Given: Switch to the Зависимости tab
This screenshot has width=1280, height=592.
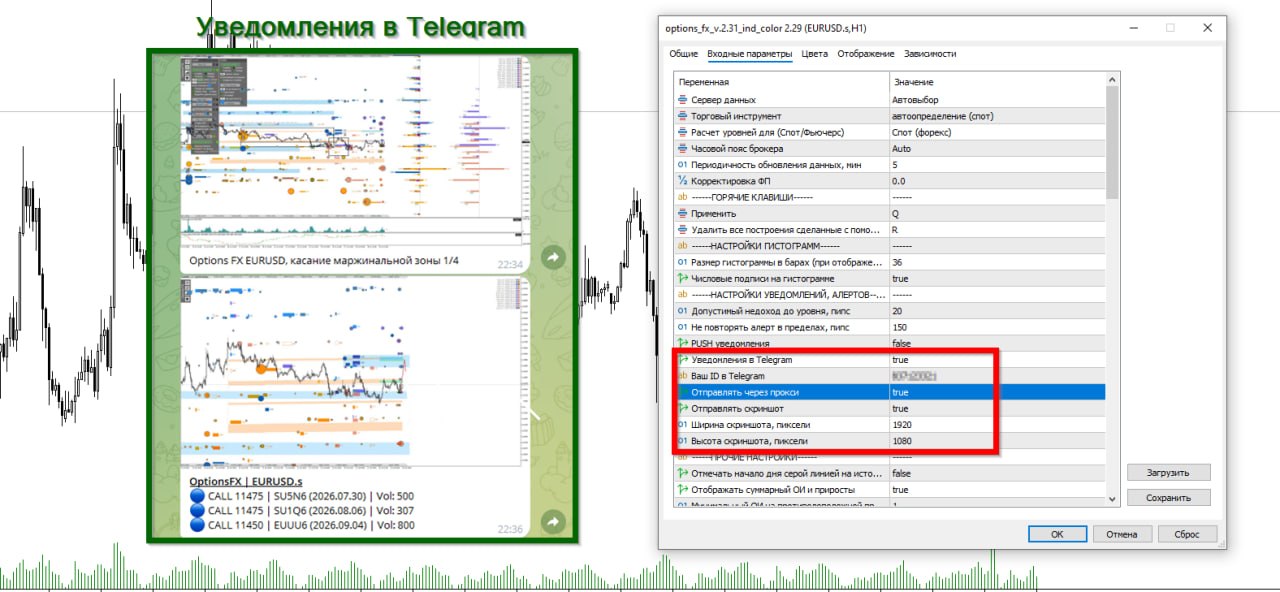Looking at the screenshot, I should pos(930,54).
